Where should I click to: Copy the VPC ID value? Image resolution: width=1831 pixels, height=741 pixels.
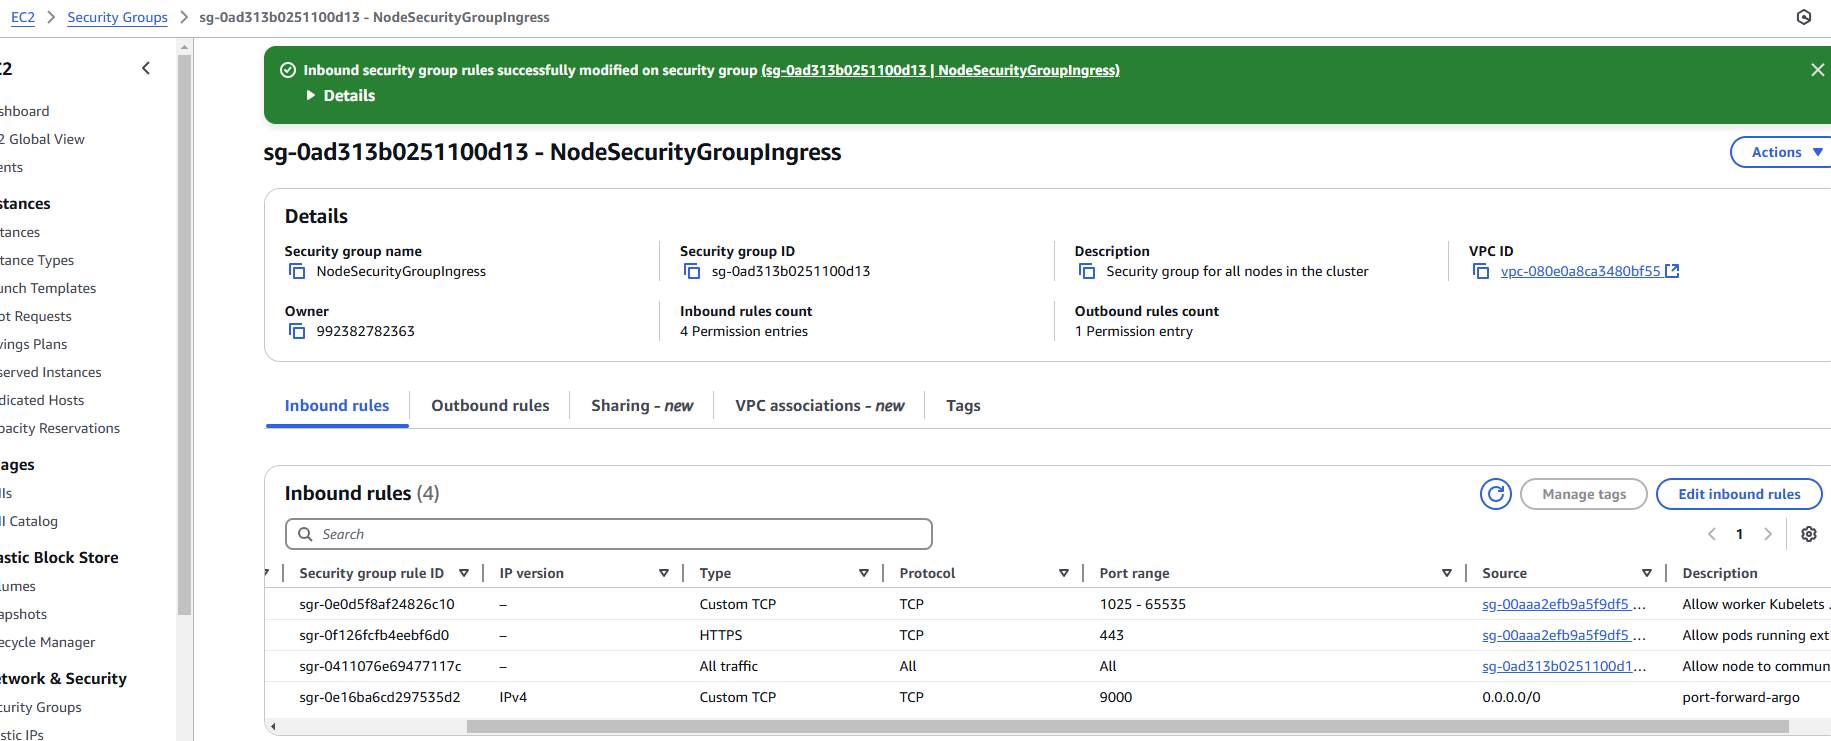click(1481, 271)
